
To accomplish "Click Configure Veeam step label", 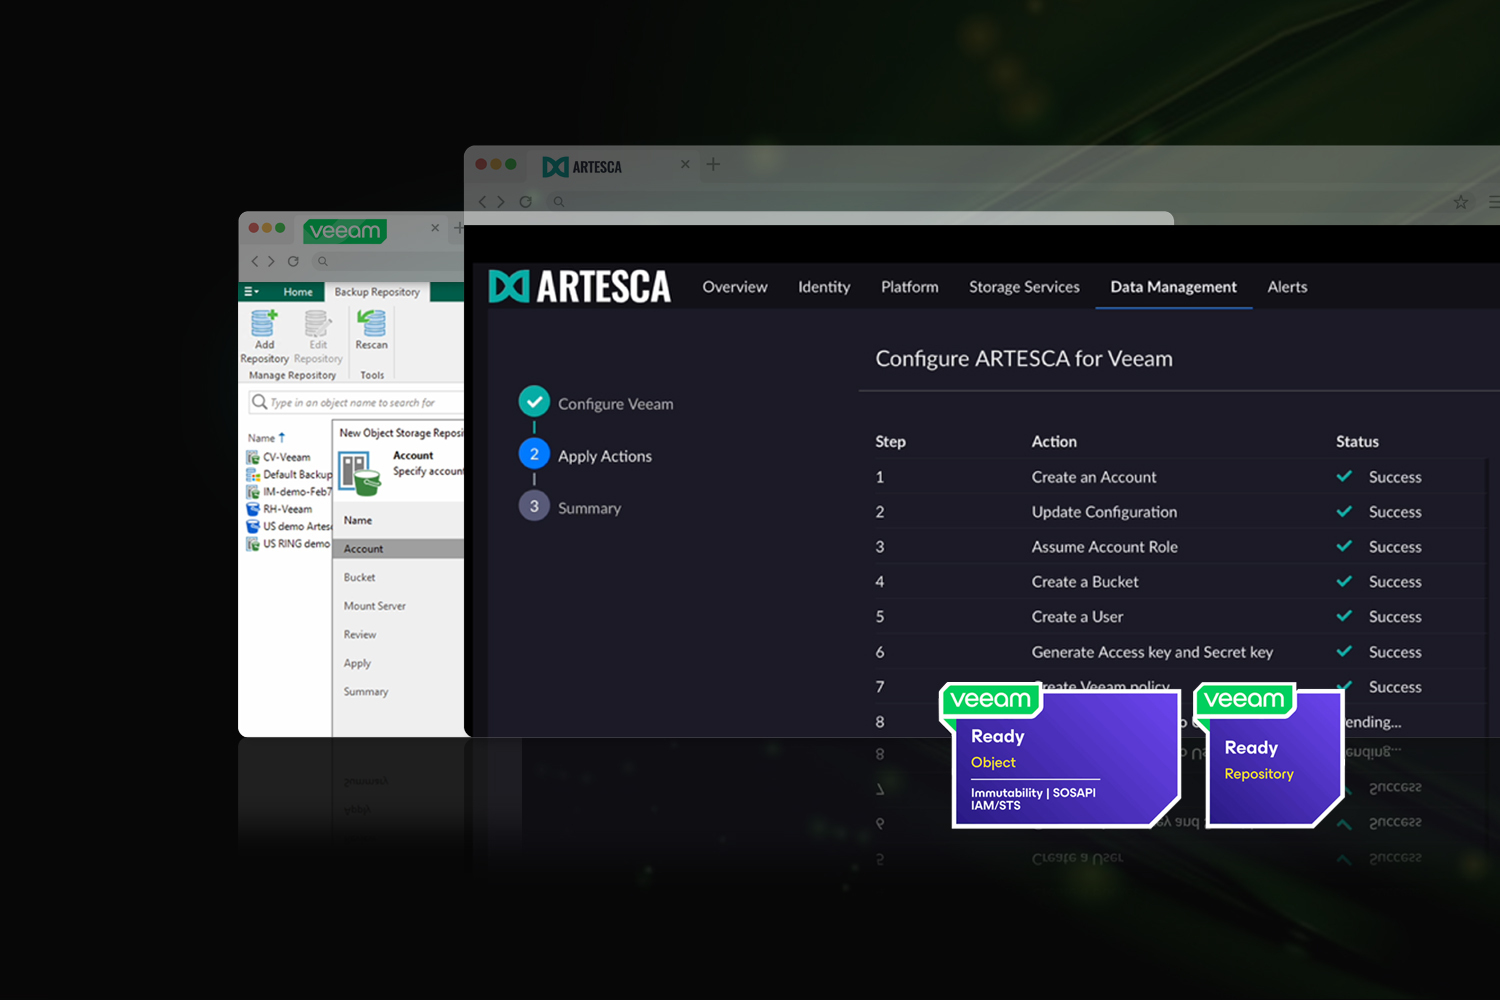I will coord(615,404).
